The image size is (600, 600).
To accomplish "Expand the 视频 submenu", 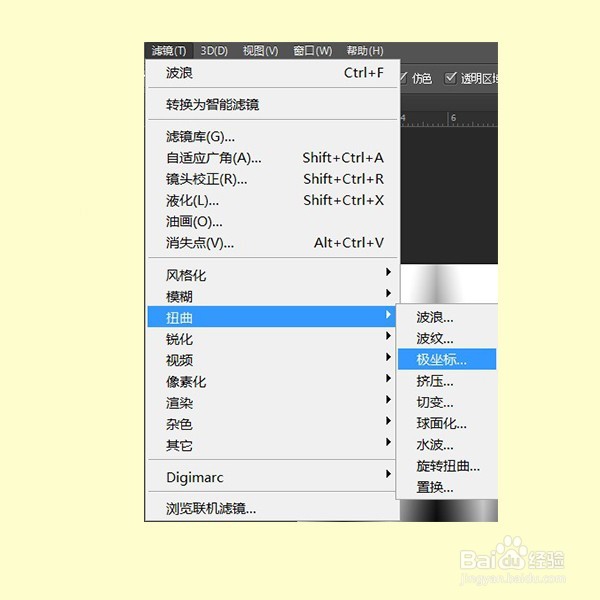I will click(272, 360).
